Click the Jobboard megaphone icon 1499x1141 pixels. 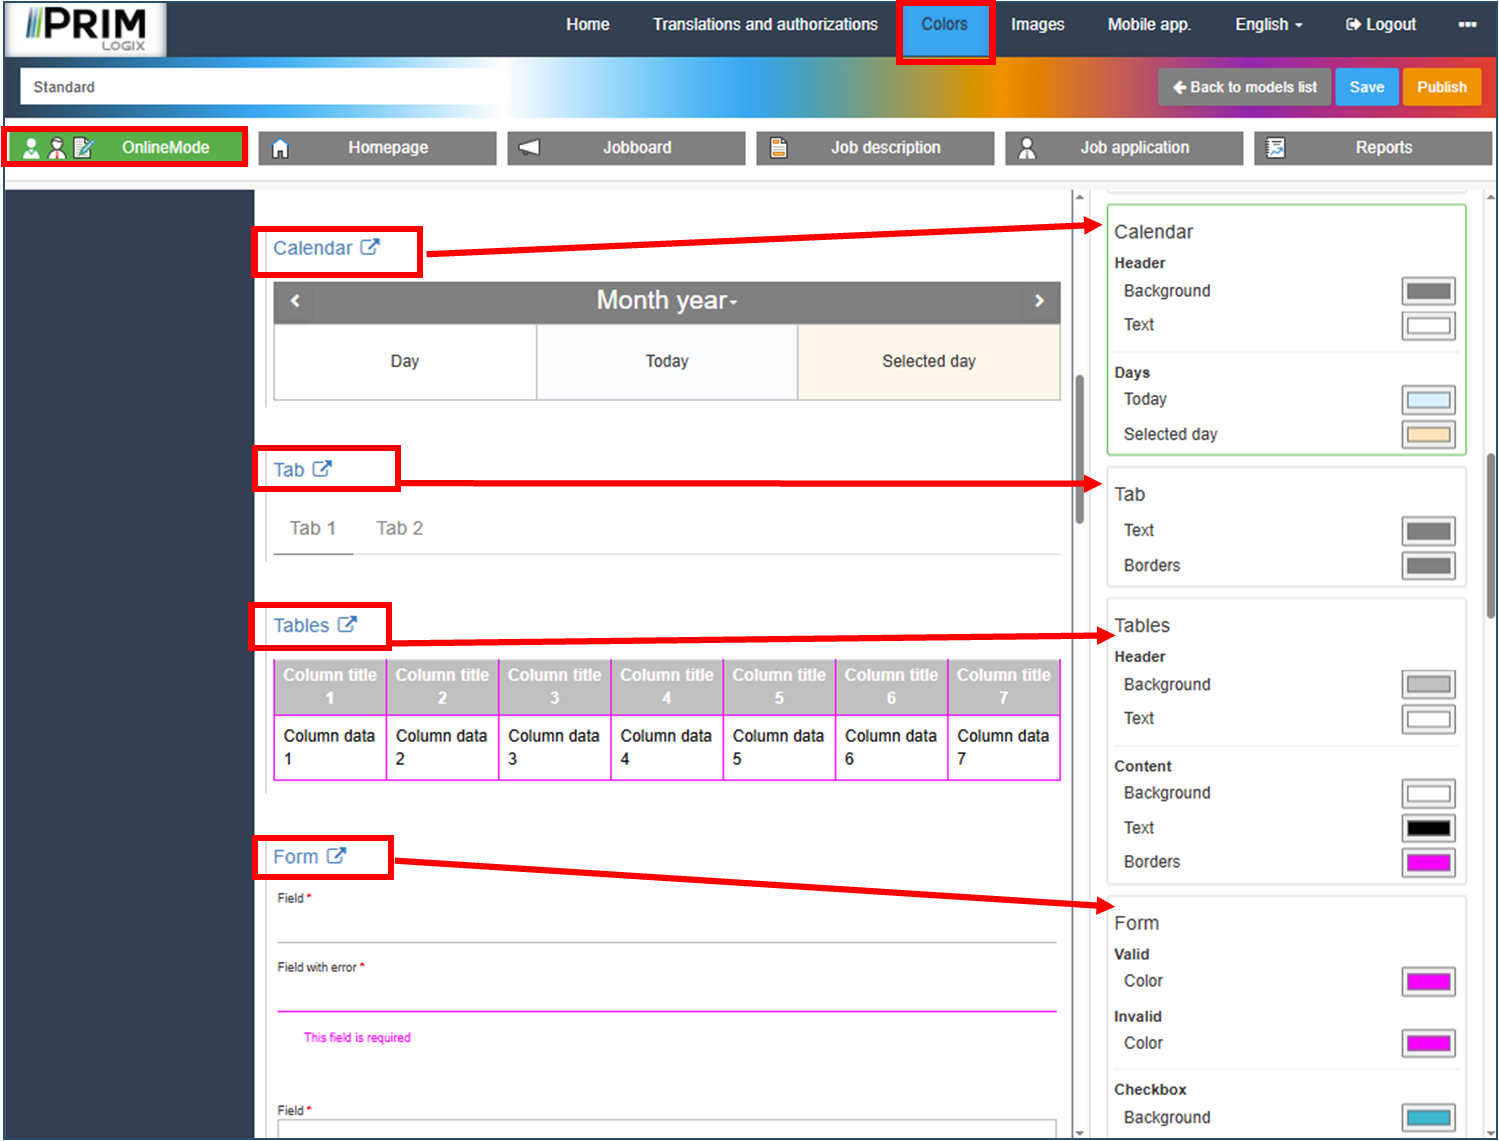click(x=530, y=148)
